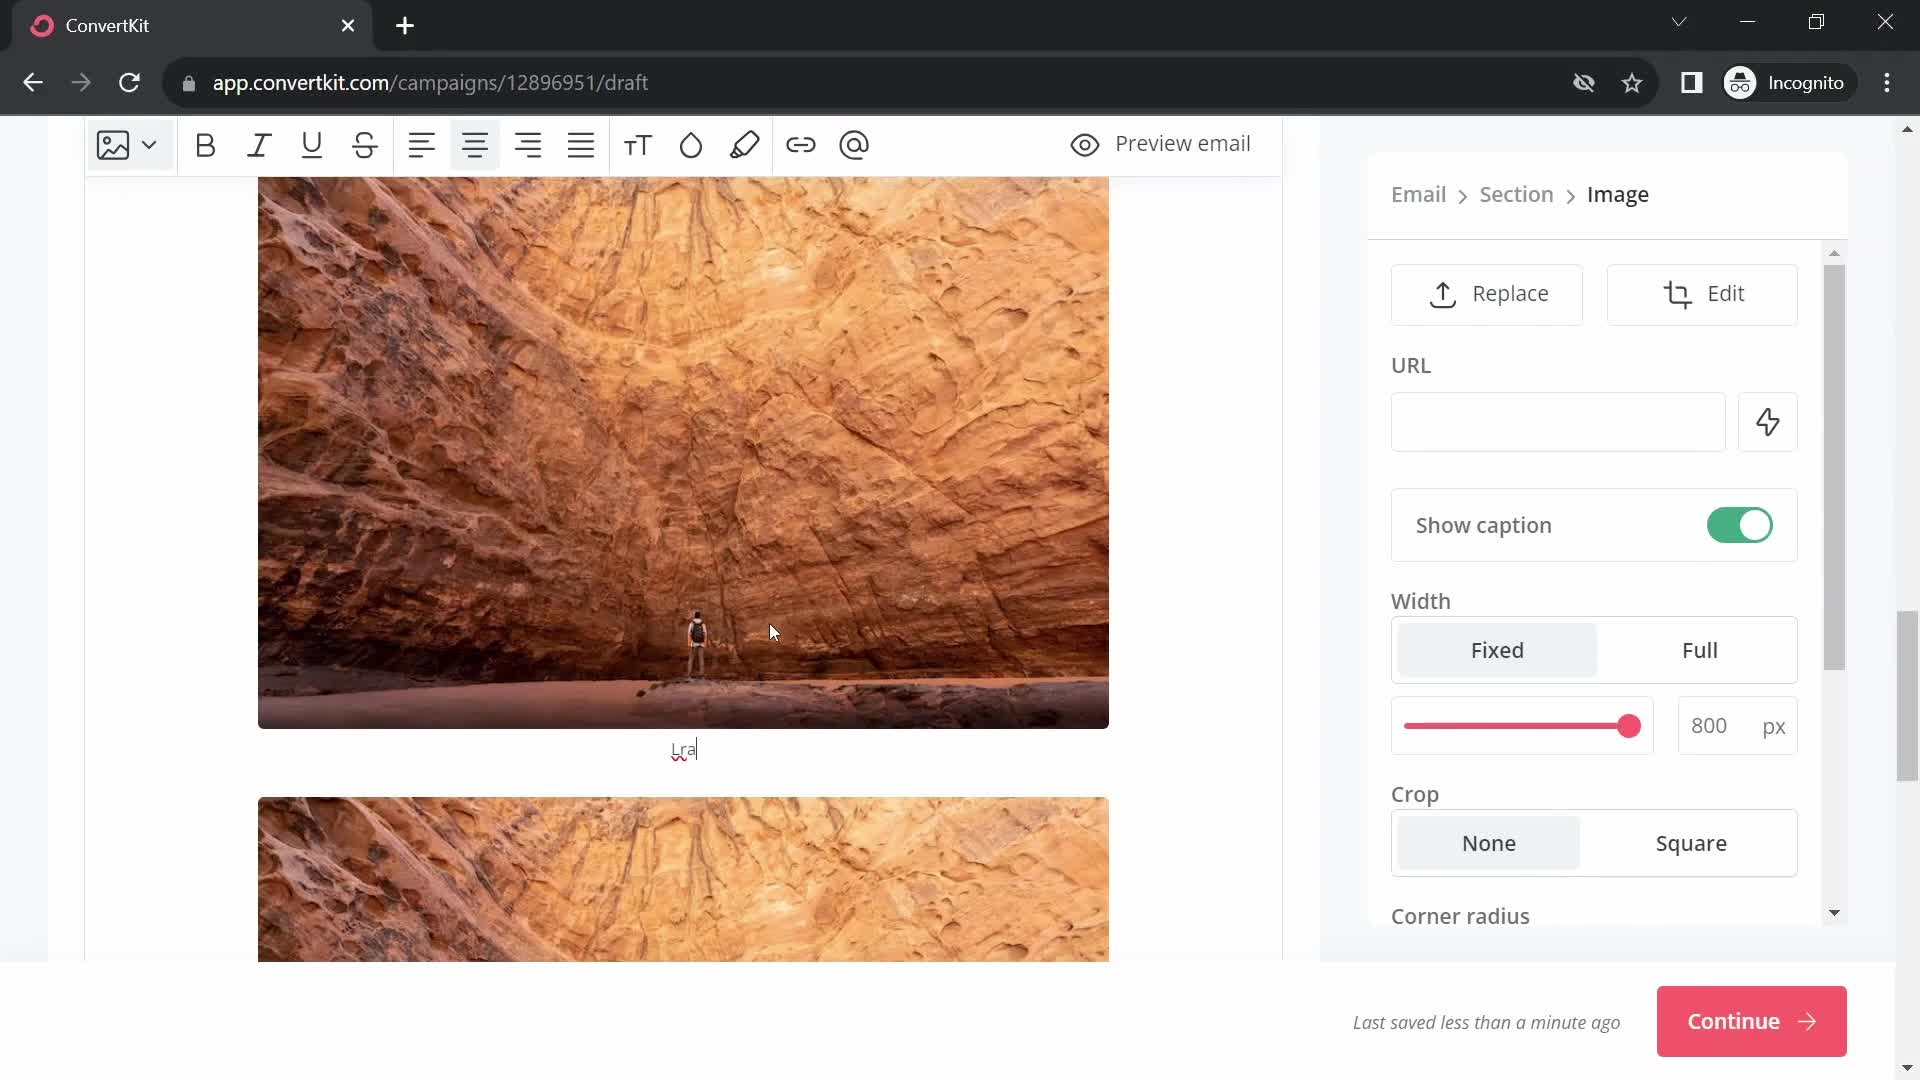Select the italic formatting icon

[260, 145]
